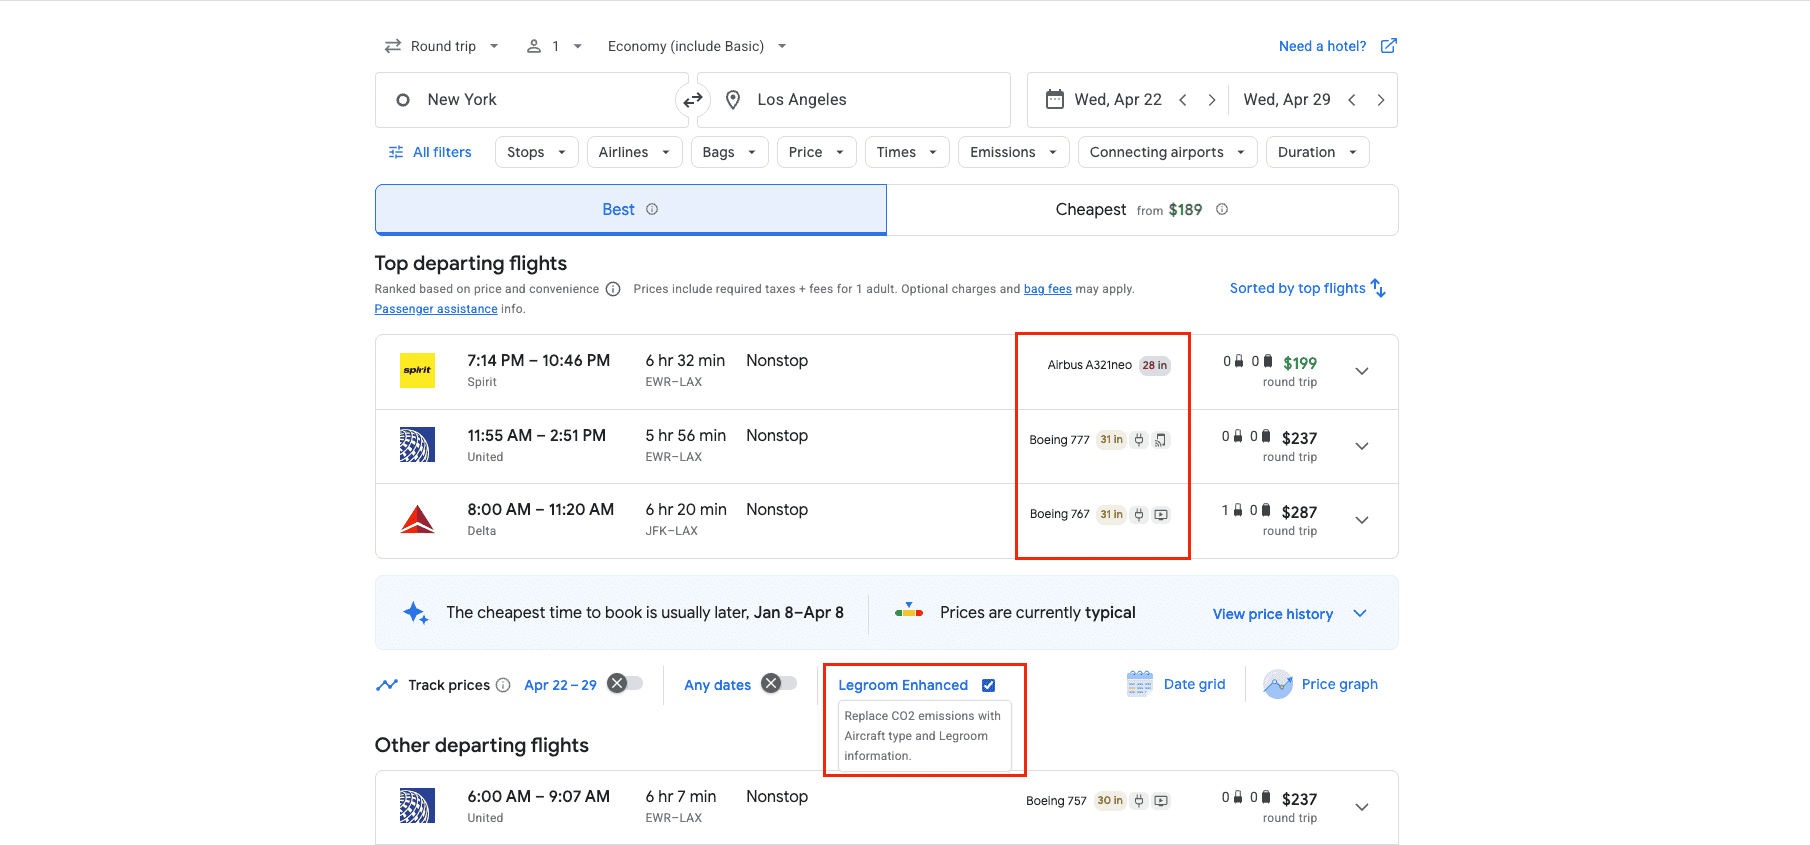Click the Wed, Apr 22 departure date
Screen dimensions: 1810x845
pyautogui.click(x=1118, y=100)
